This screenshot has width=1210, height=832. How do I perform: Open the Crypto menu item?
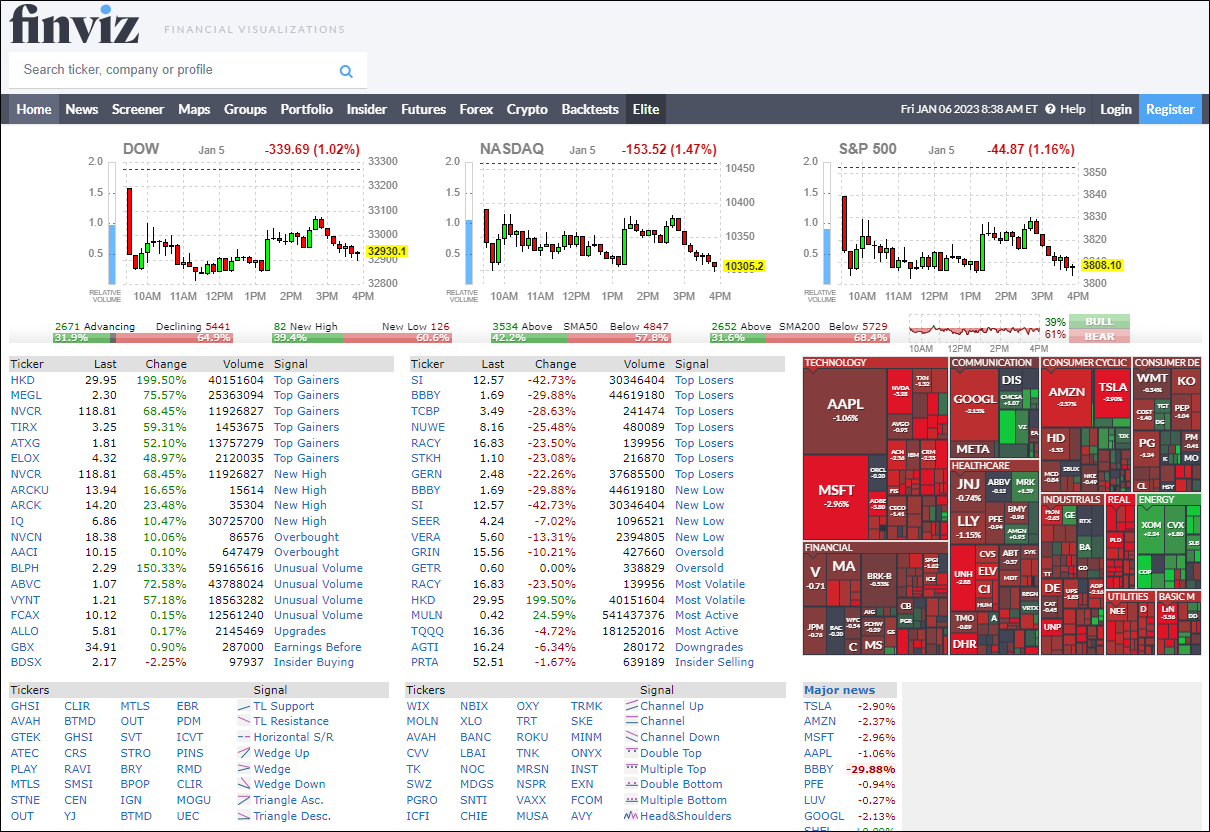point(527,109)
